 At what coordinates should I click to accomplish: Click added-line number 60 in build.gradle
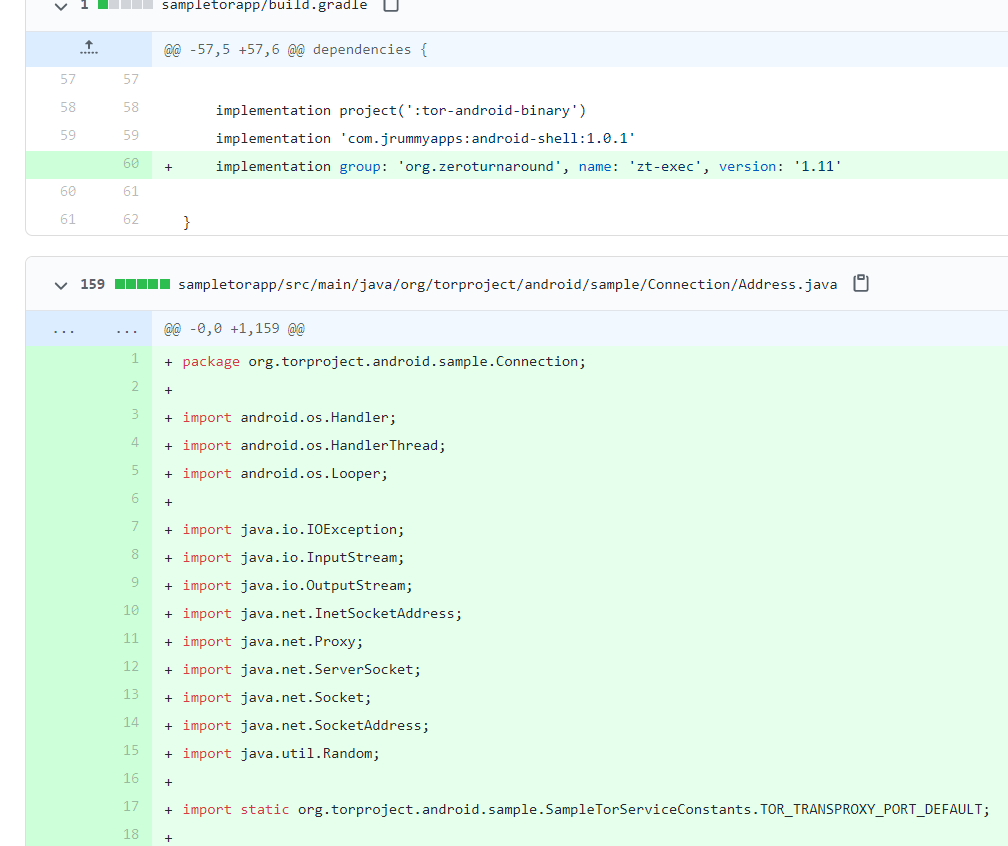pos(130,163)
